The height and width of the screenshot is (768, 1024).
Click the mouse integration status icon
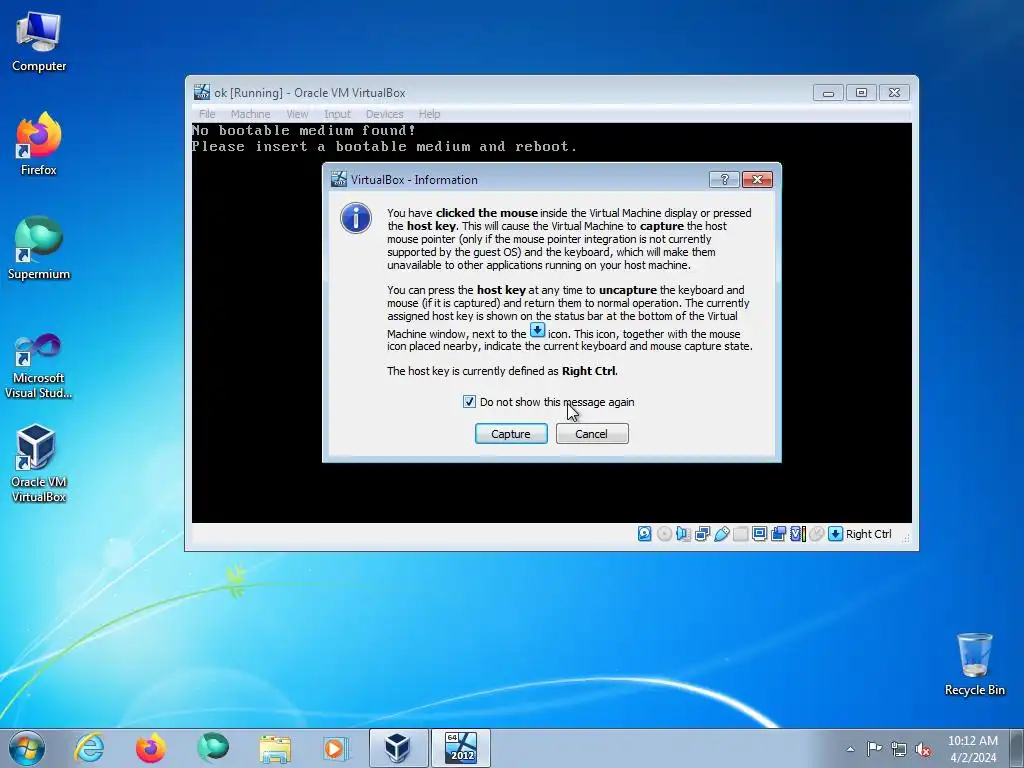click(816, 534)
